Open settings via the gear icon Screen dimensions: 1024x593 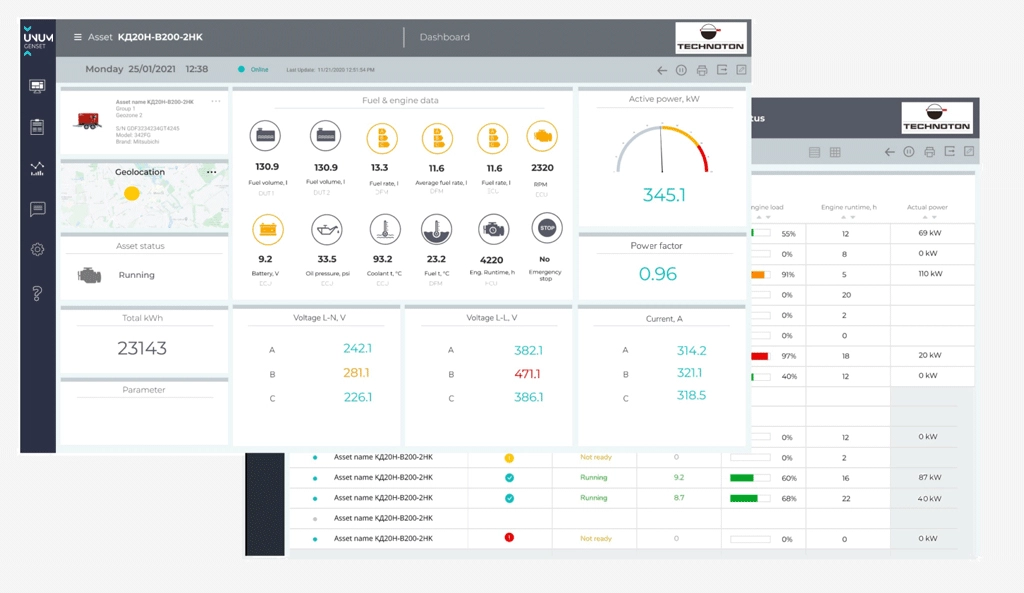click(x=38, y=249)
